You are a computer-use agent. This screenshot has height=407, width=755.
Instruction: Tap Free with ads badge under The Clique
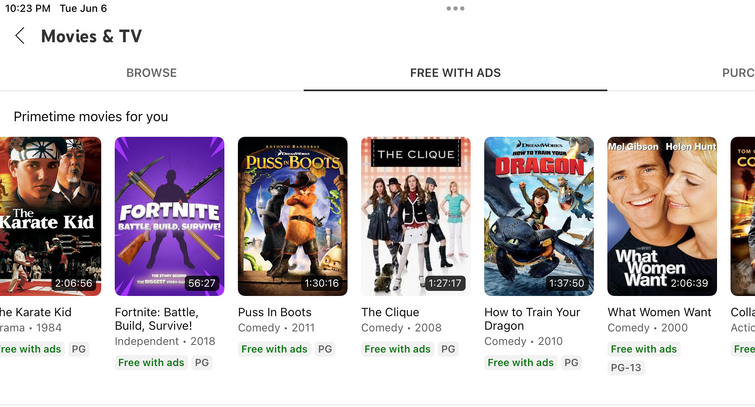[x=397, y=349]
